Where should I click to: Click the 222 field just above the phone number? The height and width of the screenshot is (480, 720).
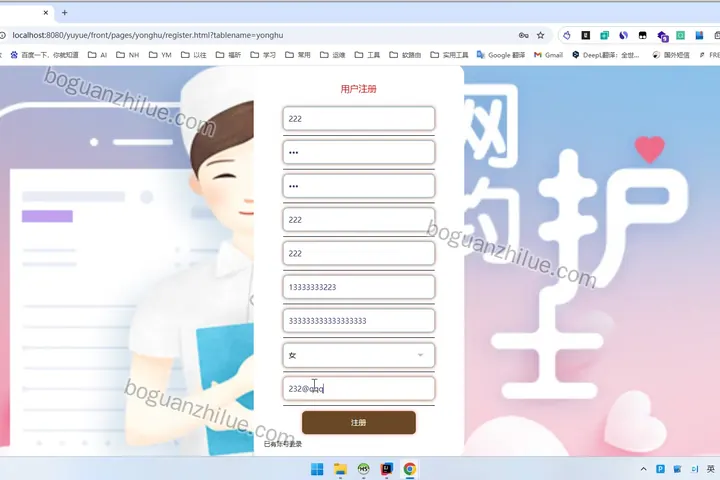359,254
